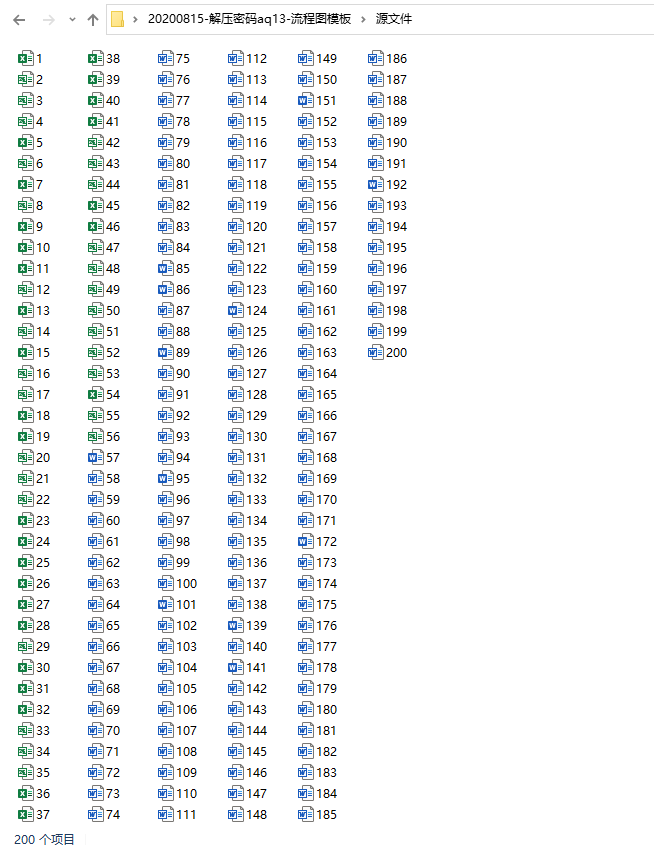Expand chevron before 20200815 folder in path
The width and height of the screenshot is (654, 849).
pyautogui.click(x=135, y=19)
